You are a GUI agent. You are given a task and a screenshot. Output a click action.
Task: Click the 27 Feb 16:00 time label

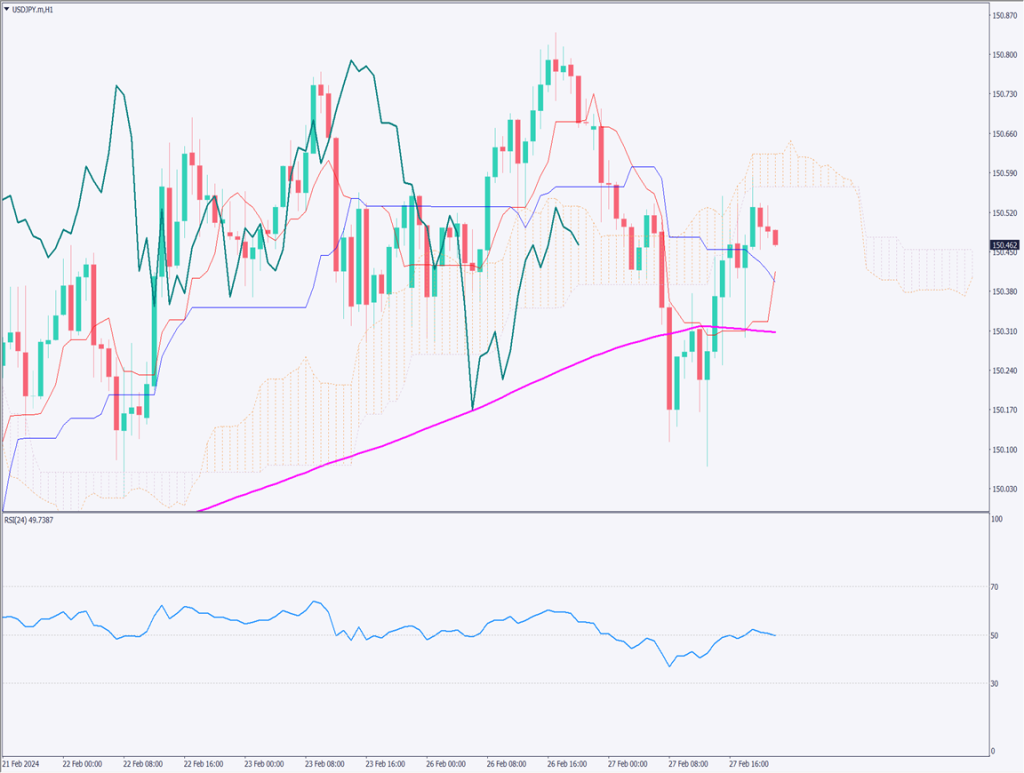(749, 761)
